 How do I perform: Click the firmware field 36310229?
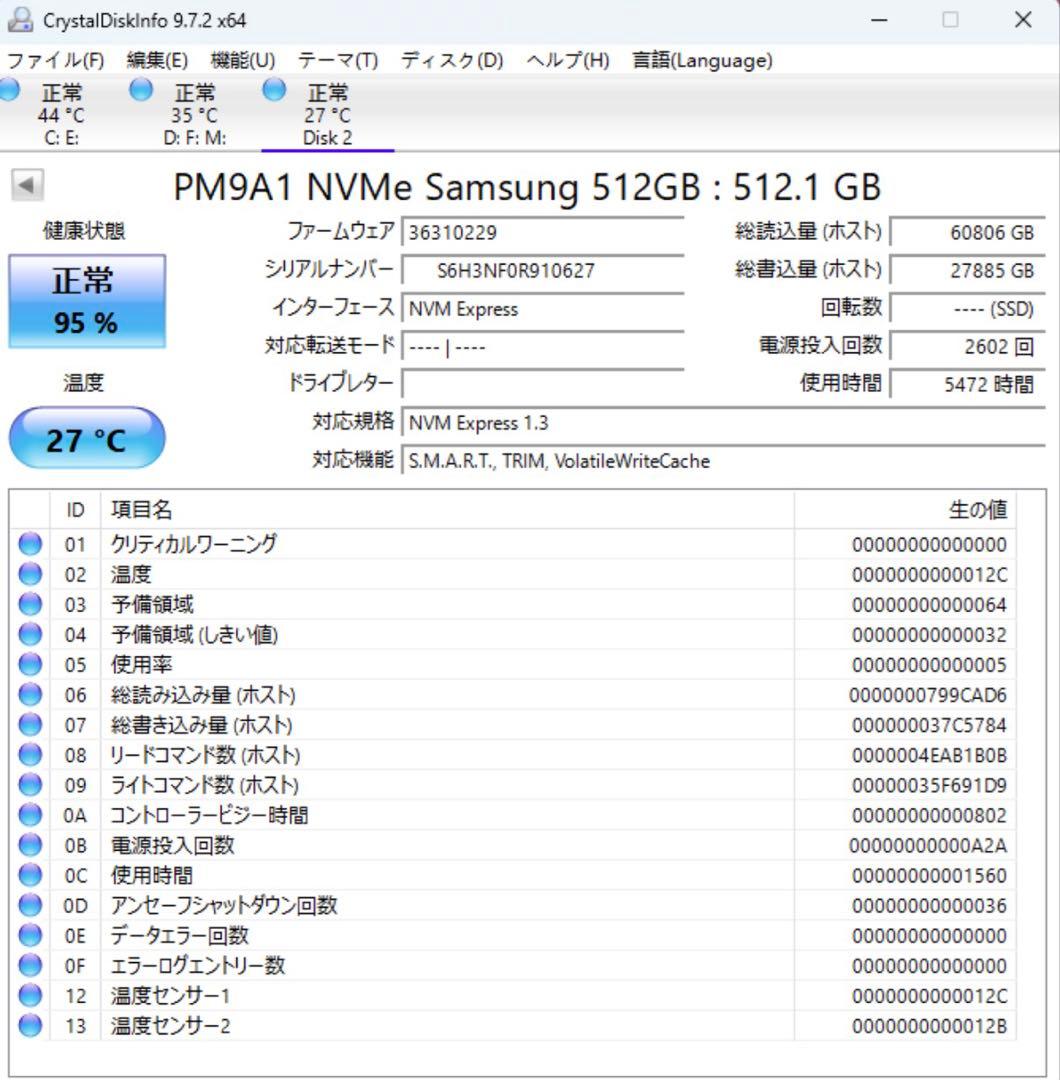[543, 232]
